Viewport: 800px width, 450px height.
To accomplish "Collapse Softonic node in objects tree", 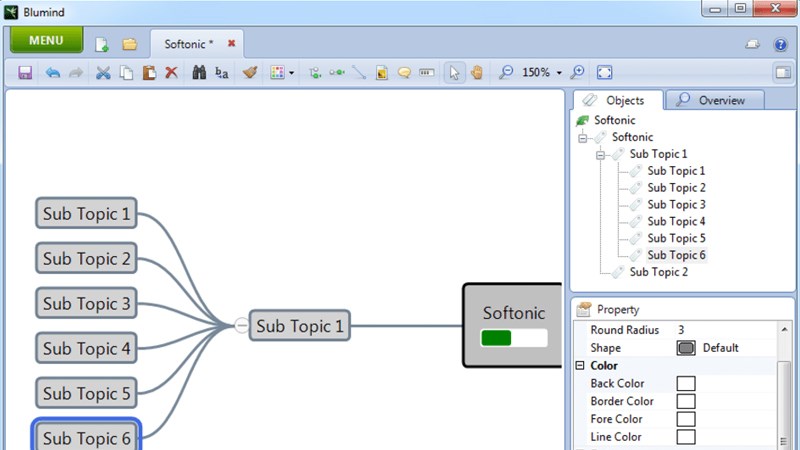I will [x=583, y=138].
